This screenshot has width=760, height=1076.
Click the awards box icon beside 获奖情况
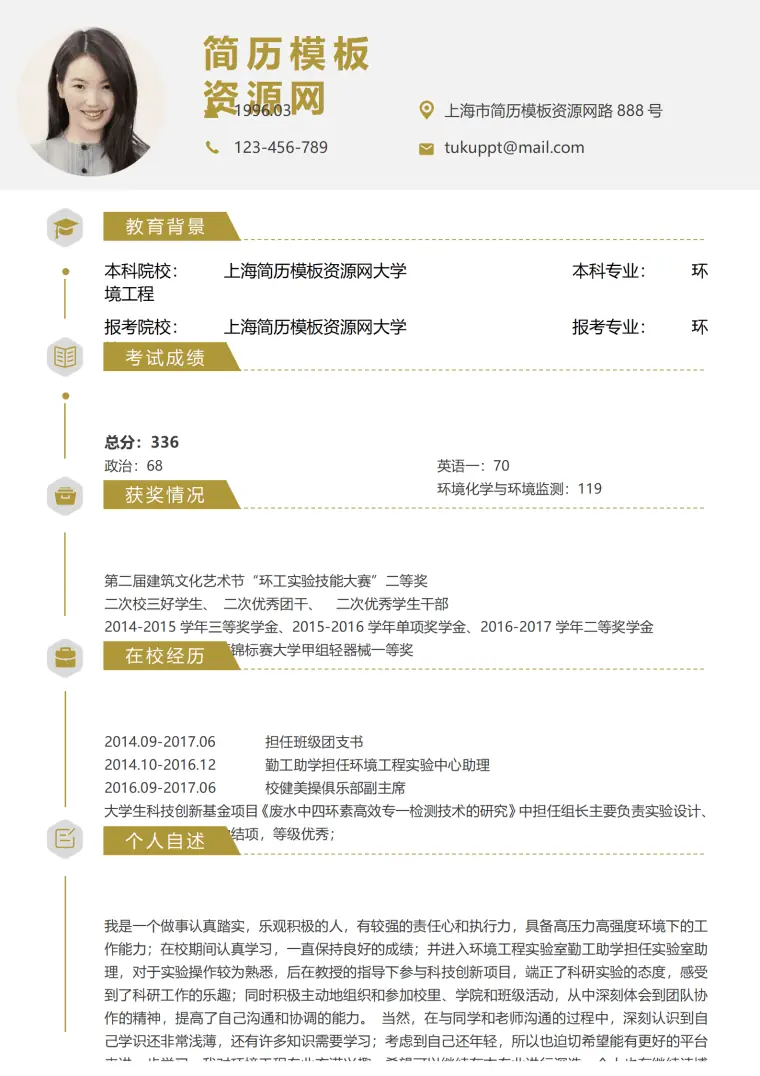tap(65, 495)
